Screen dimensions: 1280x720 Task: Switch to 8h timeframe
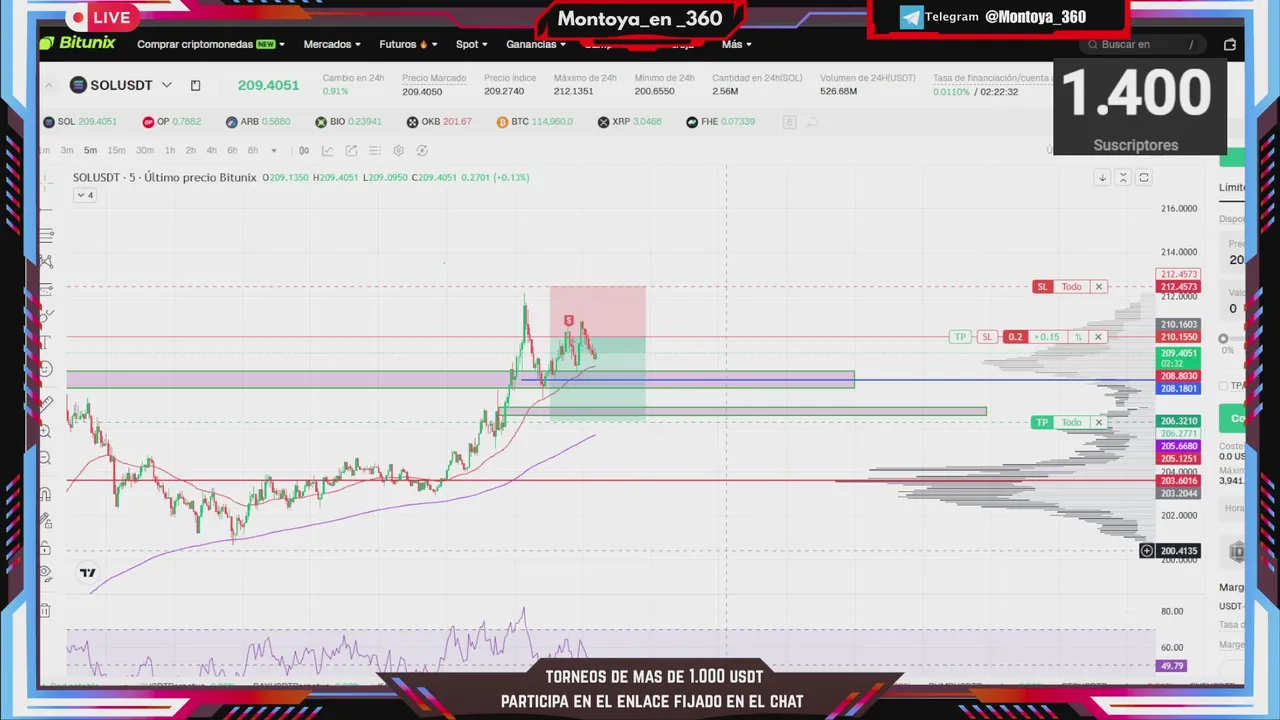(x=253, y=151)
